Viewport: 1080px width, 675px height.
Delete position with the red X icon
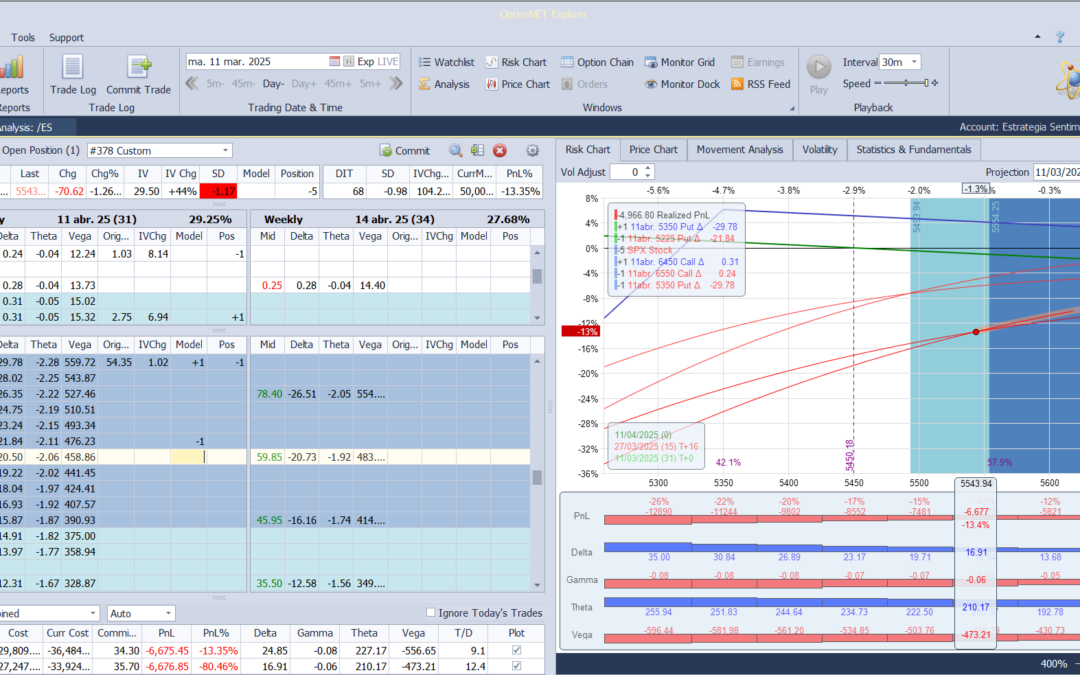click(500, 150)
